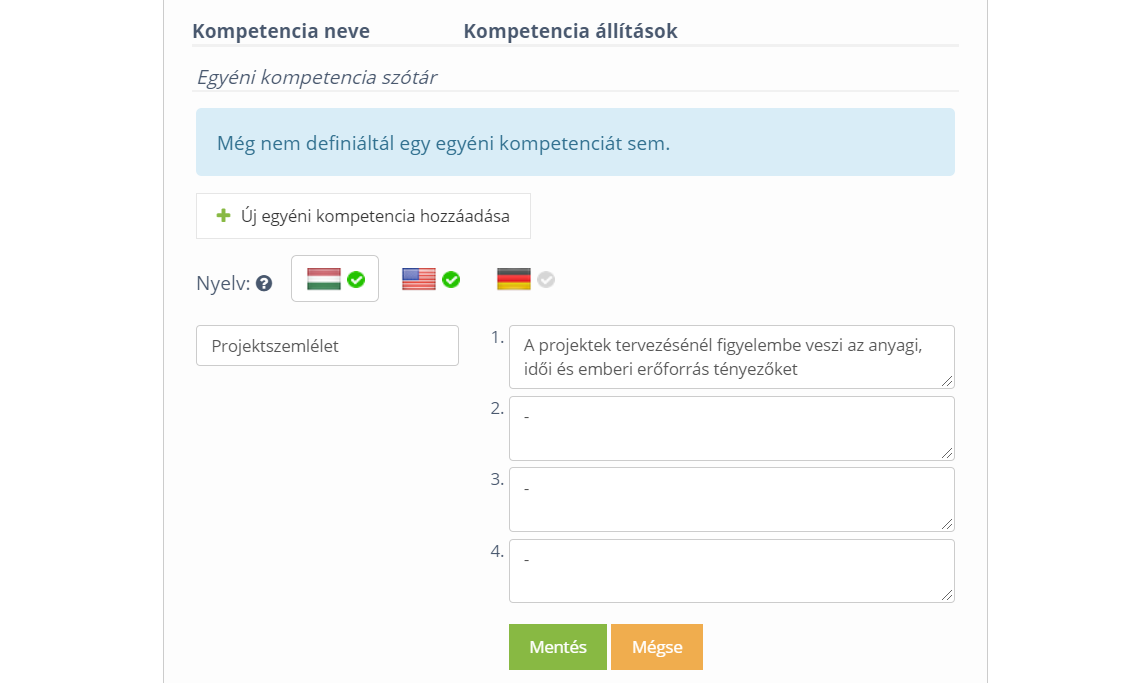The width and height of the screenshot is (1145, 683).
Task: Click green checkmark beside the US flag
Action: (x=451, y=279)
